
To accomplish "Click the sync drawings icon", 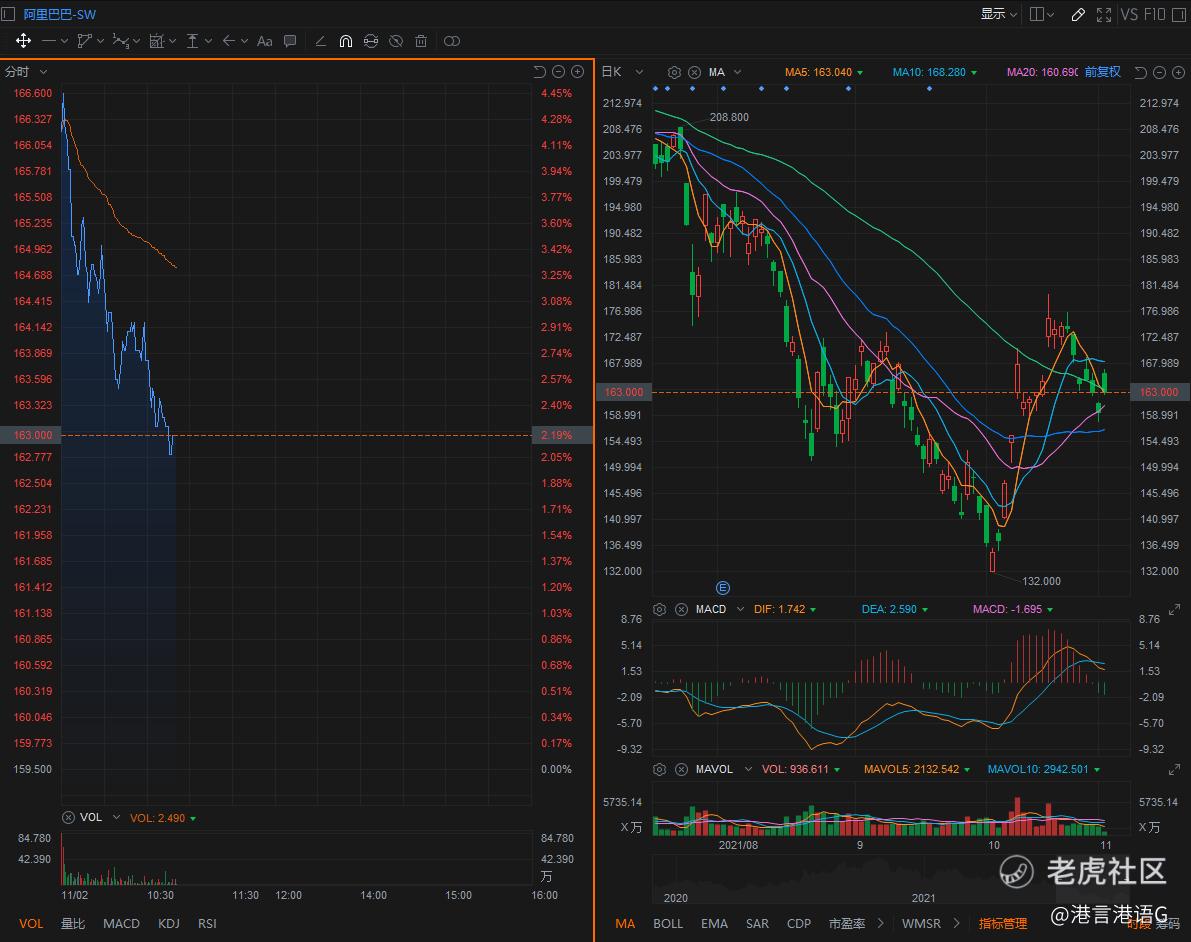I will [371, 41].
